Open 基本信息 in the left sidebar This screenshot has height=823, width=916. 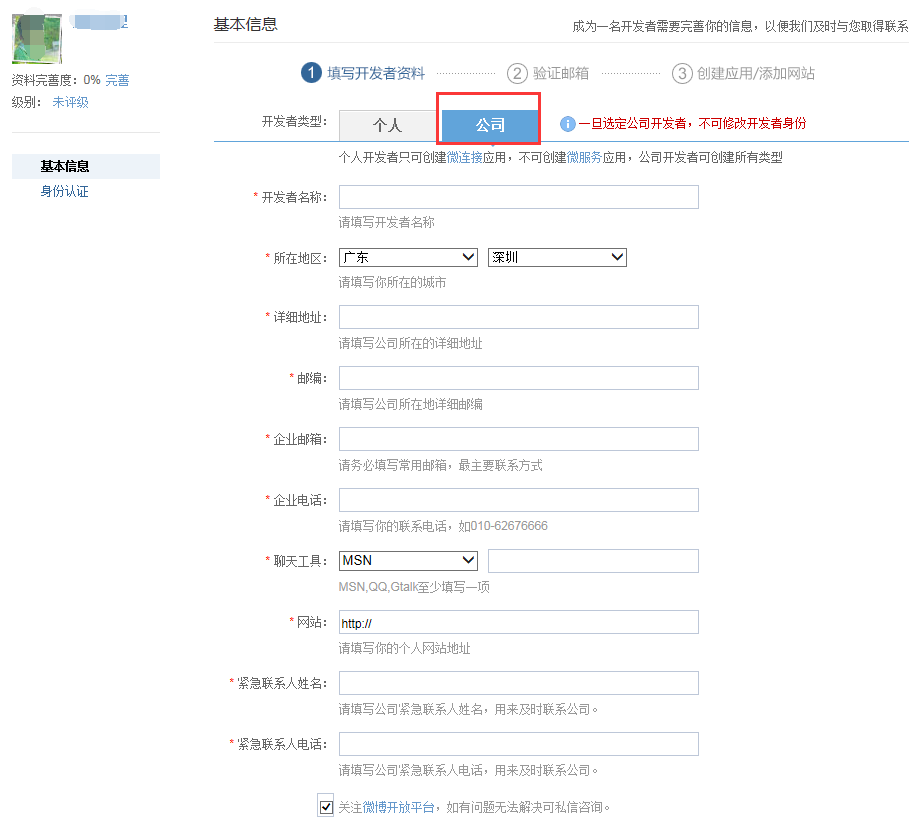pyautogui.click(x=65, y=166)
